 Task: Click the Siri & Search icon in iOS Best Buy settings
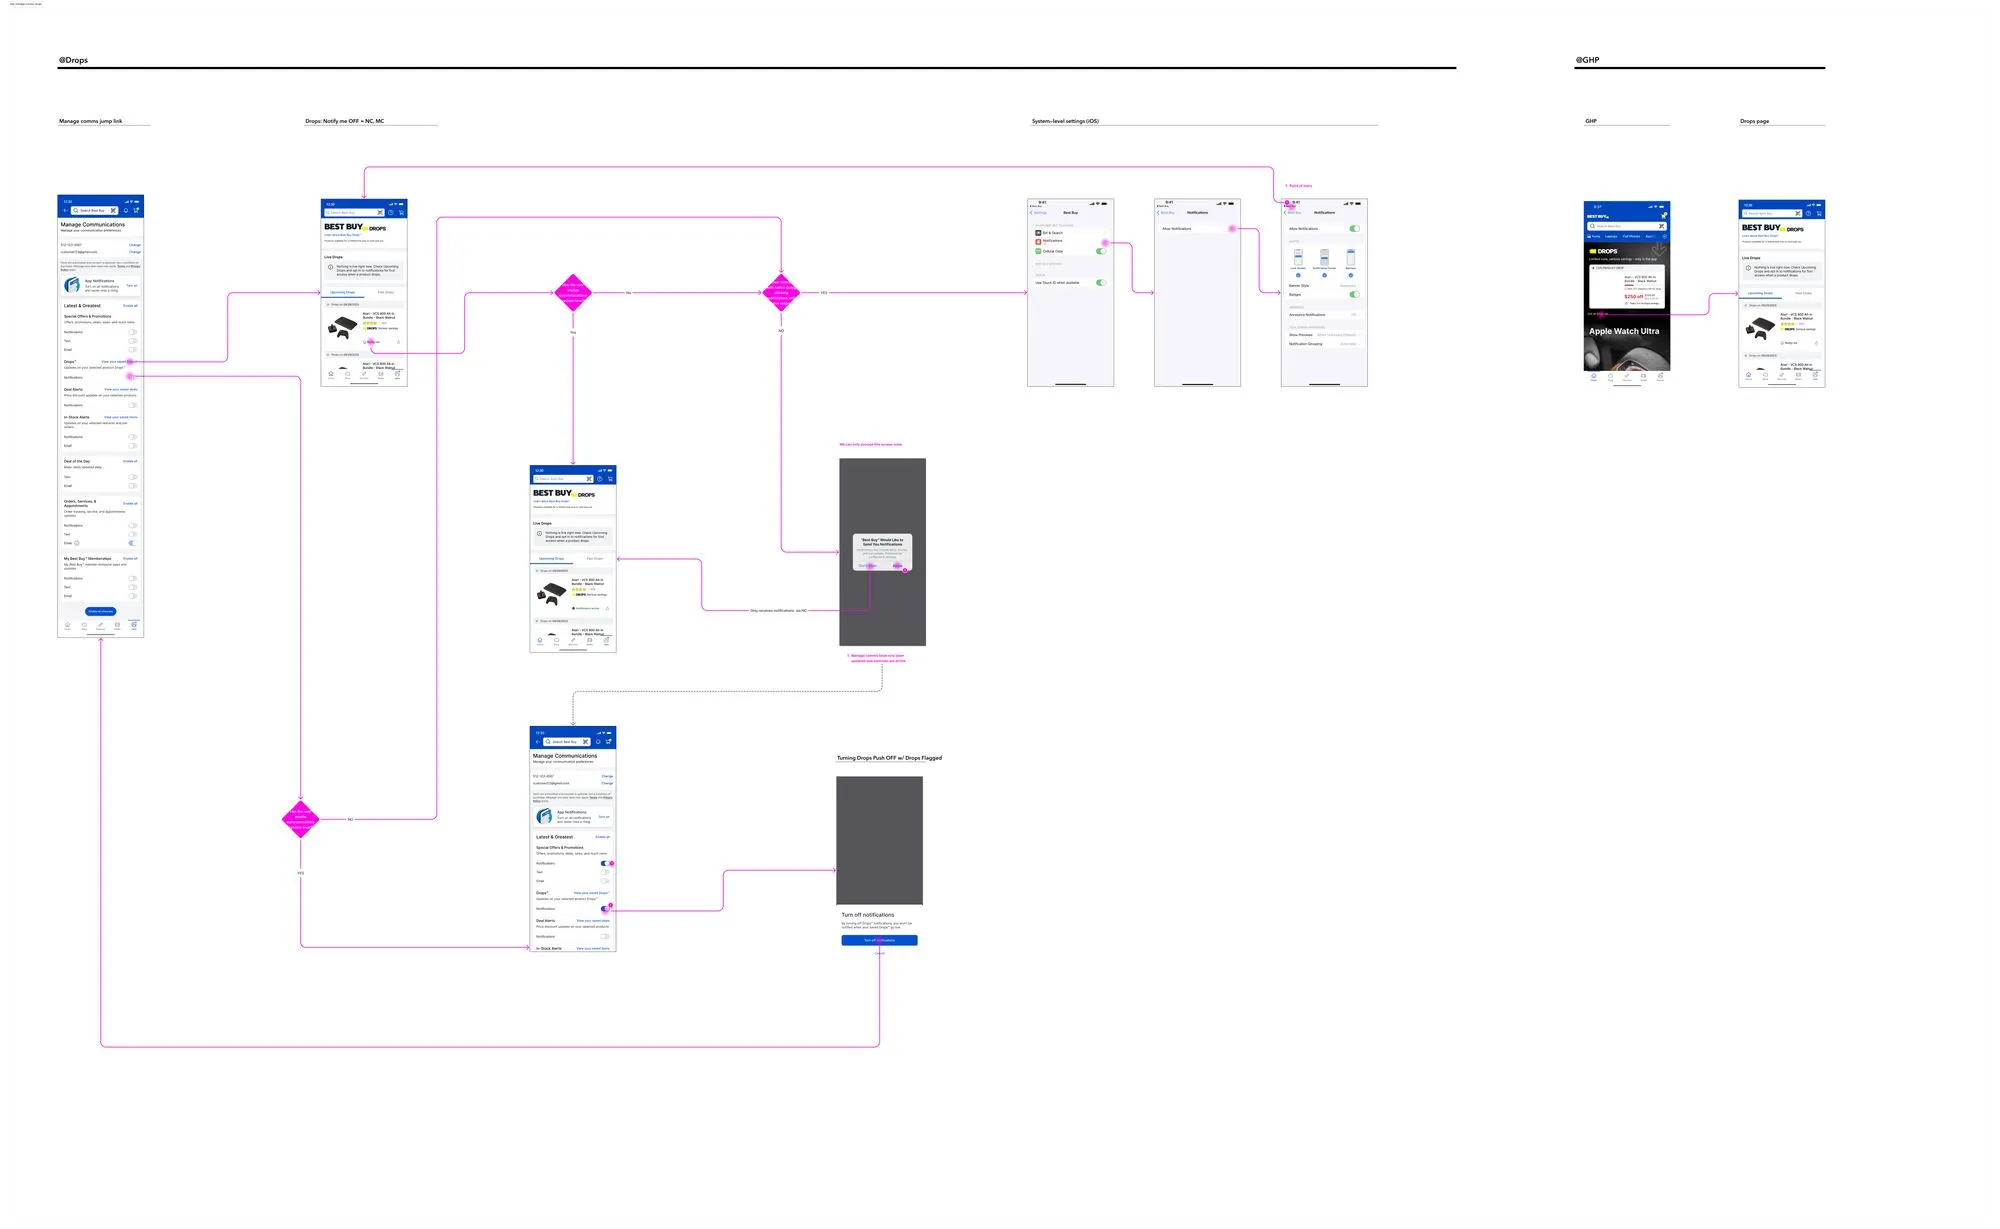pos(1038,233)
